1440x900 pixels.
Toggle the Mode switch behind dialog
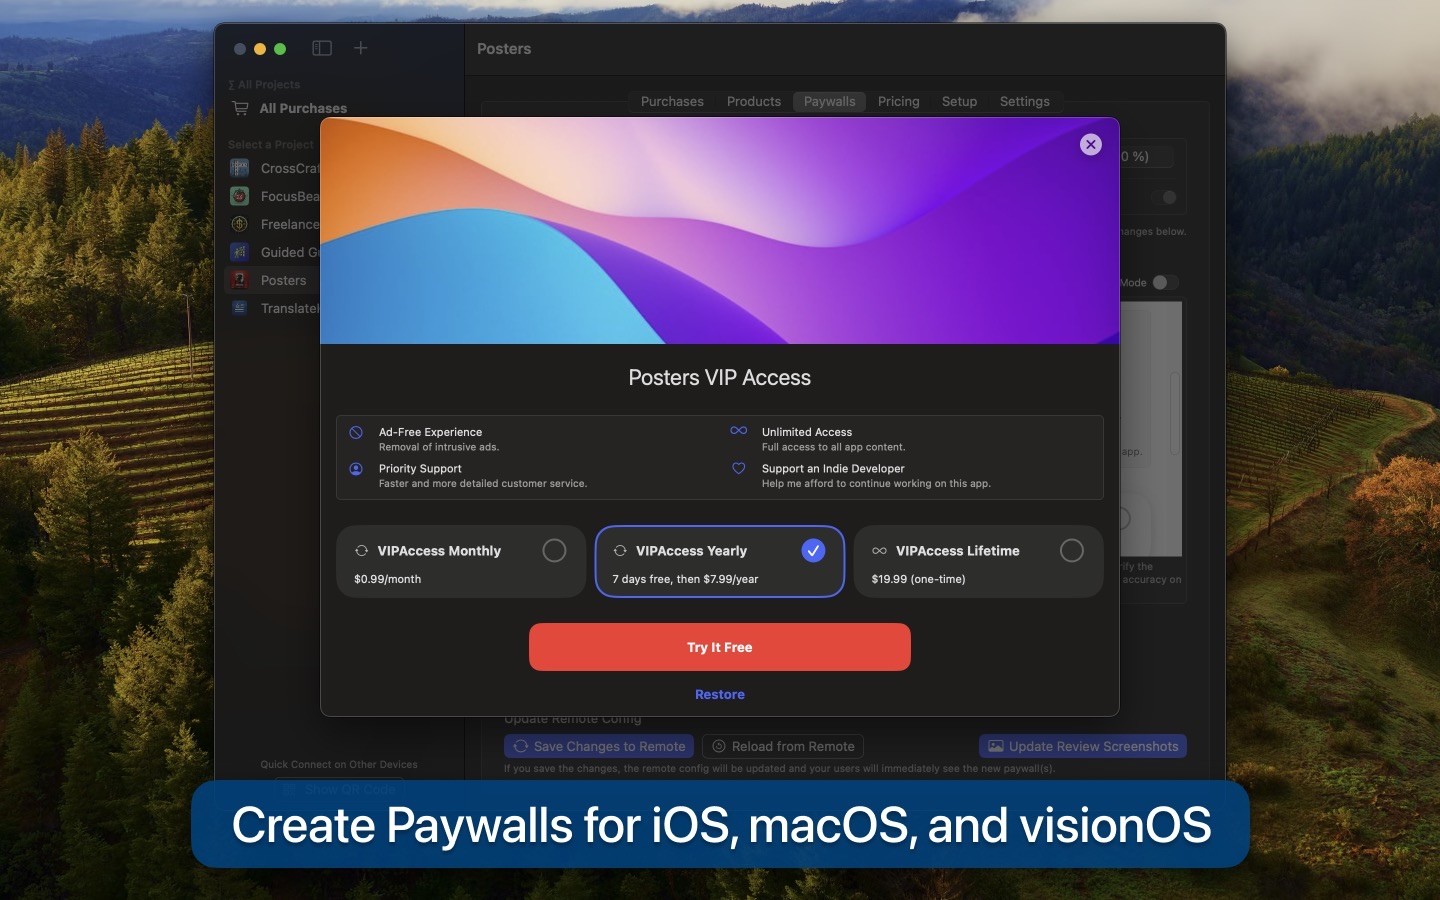[x=1165, y=283]
